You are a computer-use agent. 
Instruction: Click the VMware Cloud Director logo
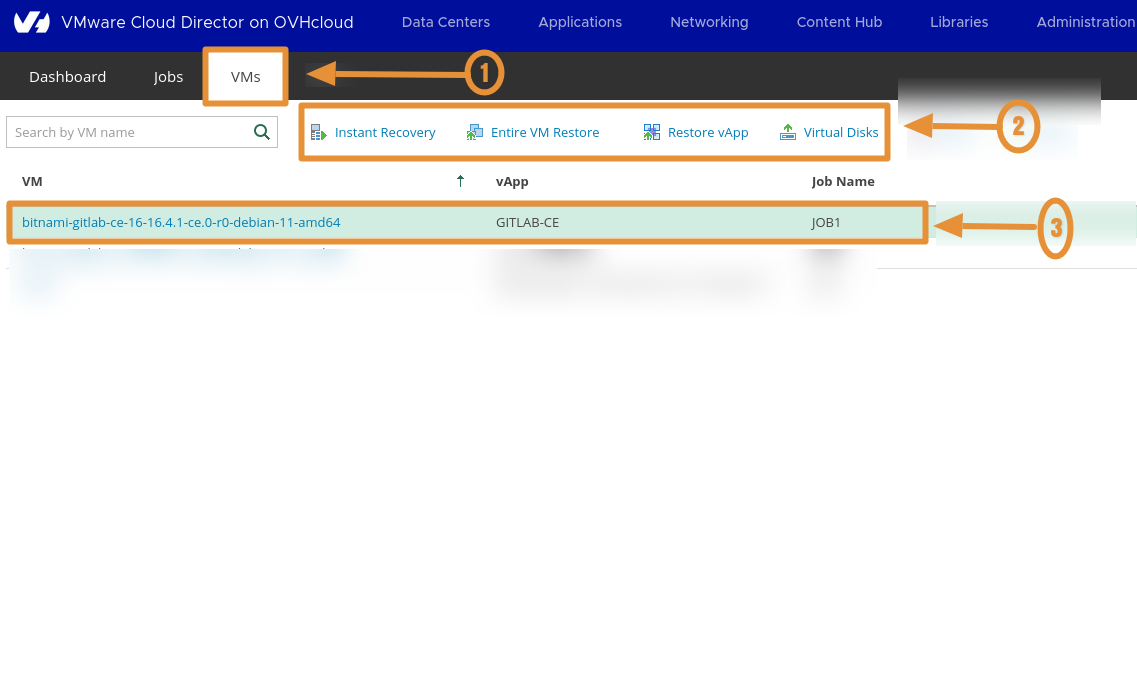click(x=30, y=21)
